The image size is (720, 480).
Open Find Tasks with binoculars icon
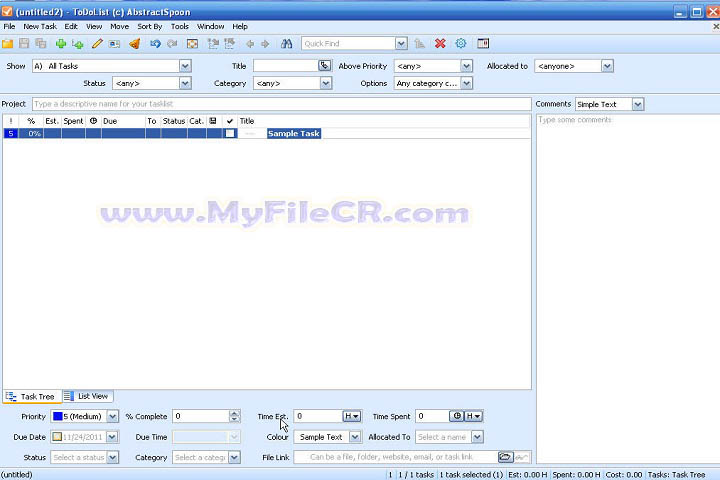pos(287,44)
